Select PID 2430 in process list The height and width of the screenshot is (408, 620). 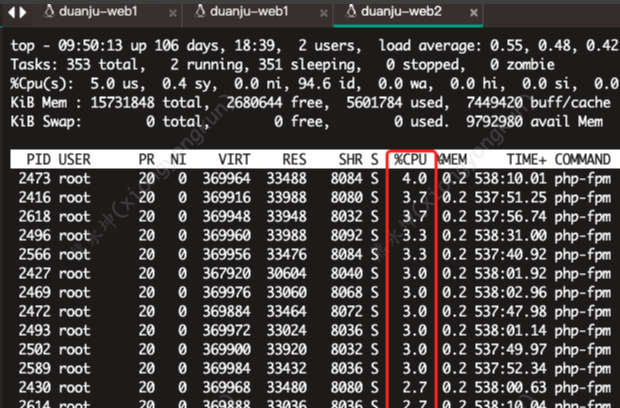(34, 387)
